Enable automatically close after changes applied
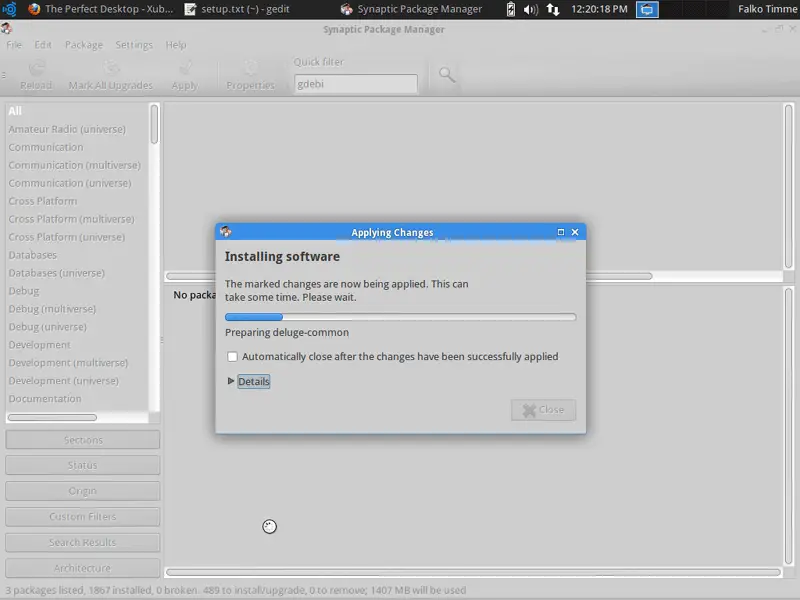The height and width of the screenshot is (600, 800). tap(232, 357)
